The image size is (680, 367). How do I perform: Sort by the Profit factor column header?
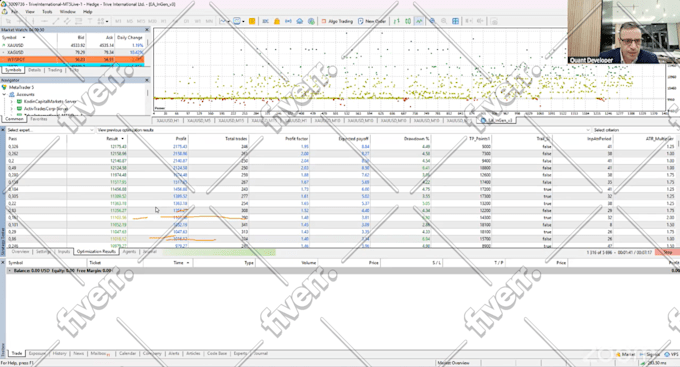tap(279, 139)
